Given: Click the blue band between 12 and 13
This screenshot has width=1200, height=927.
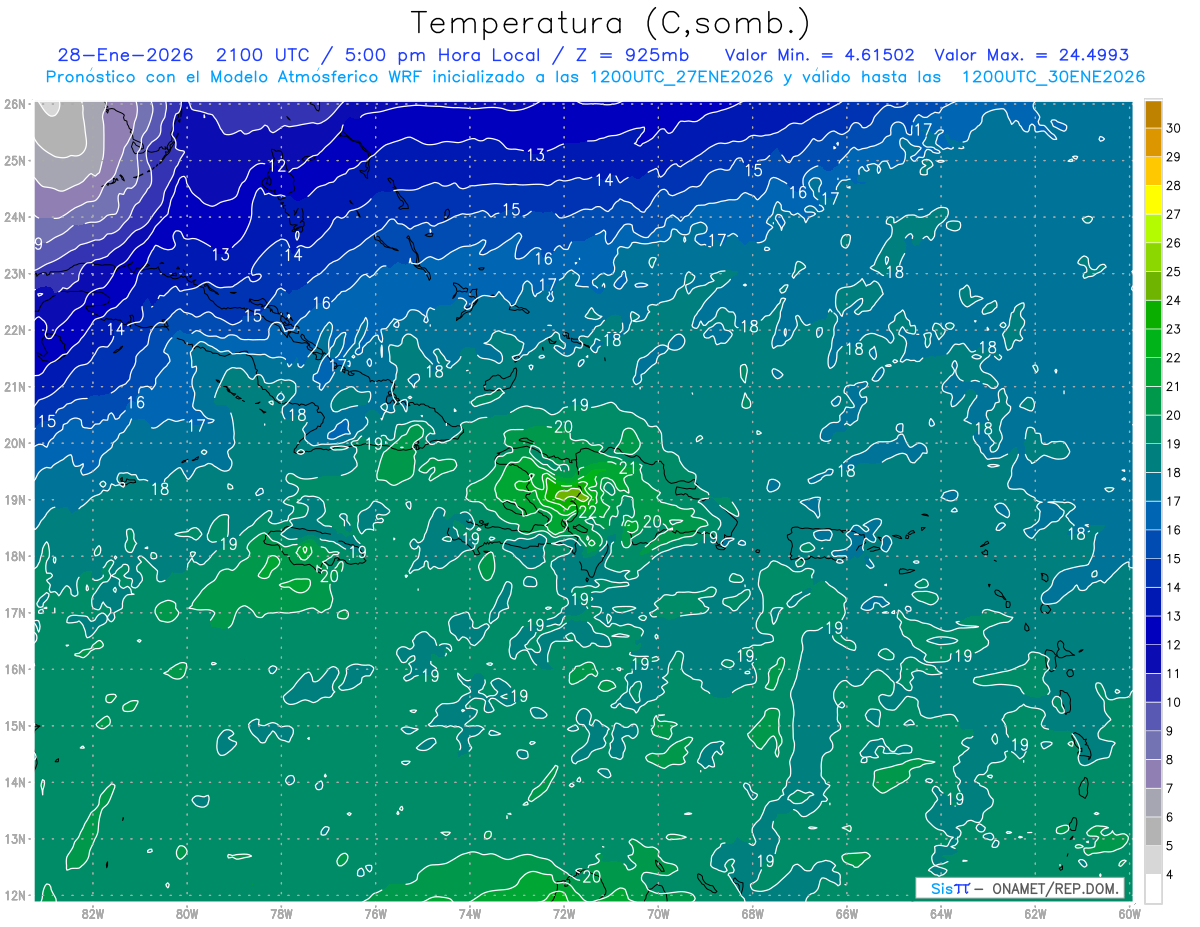Looking at the screenshot, I should click(x=1153, y=630).
